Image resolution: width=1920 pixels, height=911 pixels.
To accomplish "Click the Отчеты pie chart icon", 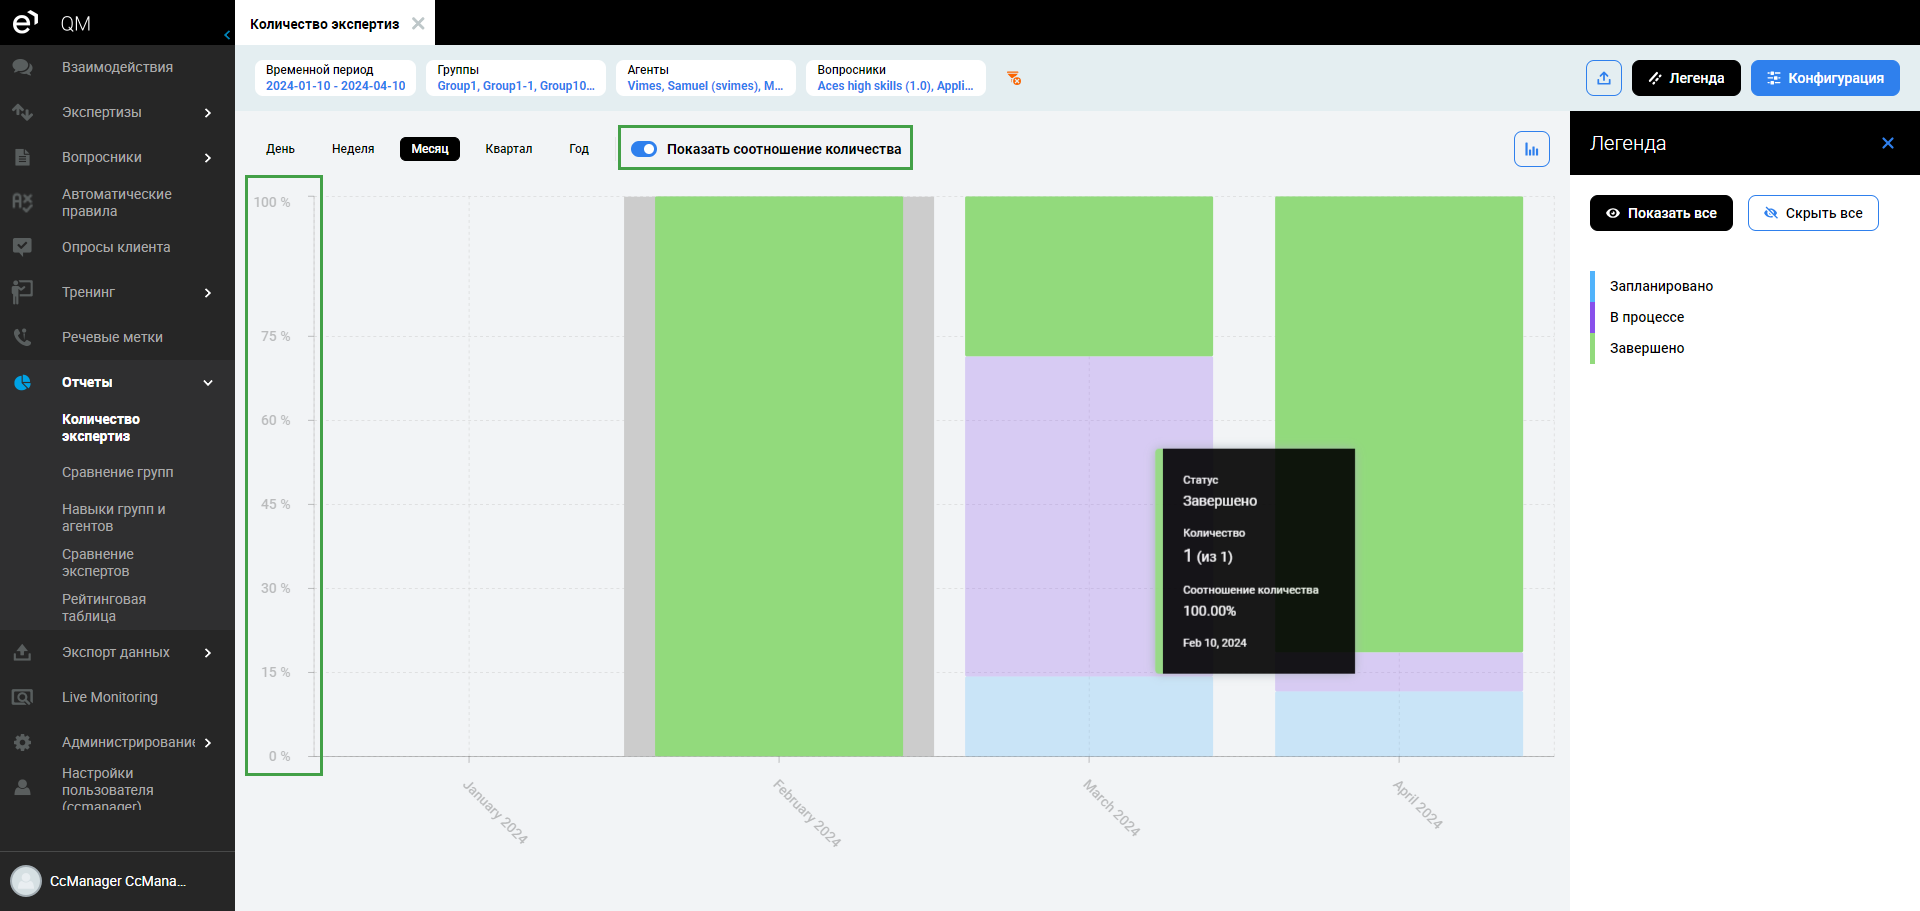I will pyautogui.click(x=22, y=382).
